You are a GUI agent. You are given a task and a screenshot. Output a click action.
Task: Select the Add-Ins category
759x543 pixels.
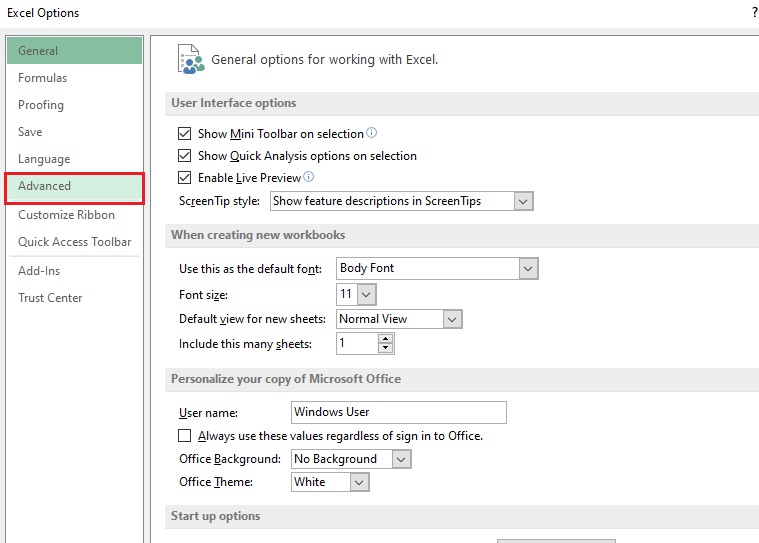pyautogui.click(x=75, y=271)
